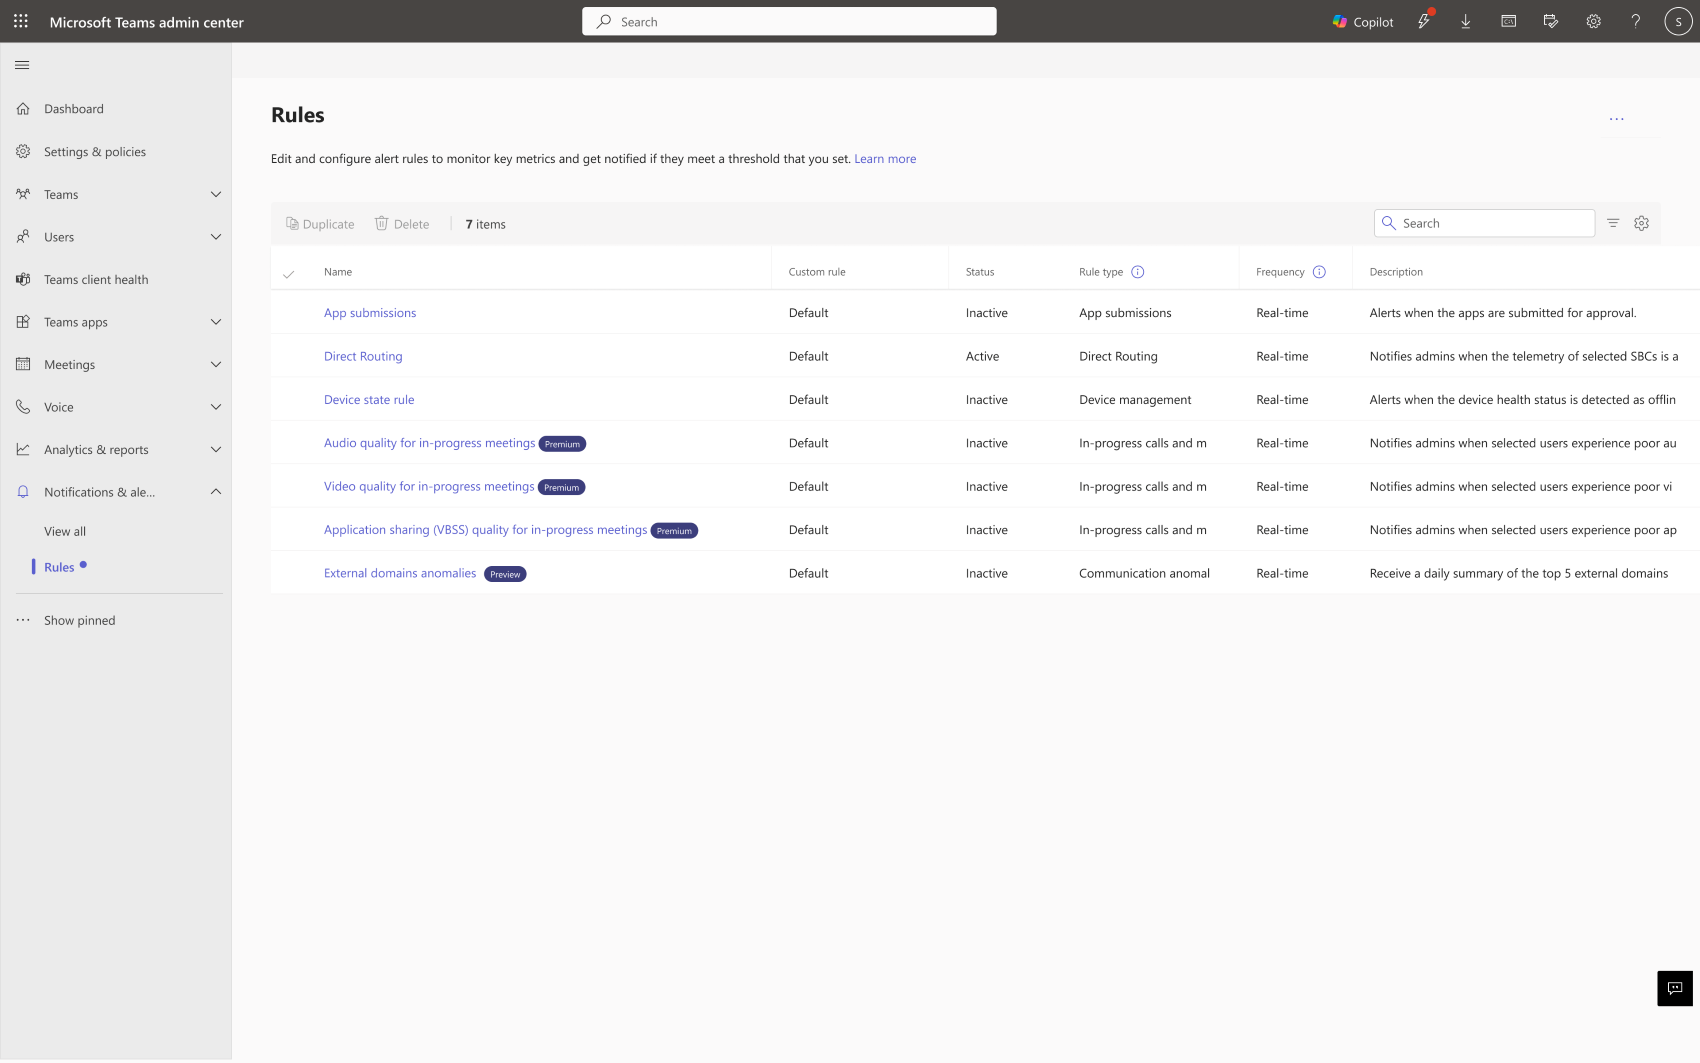Open Audio quality for in-progress meetings rule
This screenshot has width=1700, height=1063.
tap(429, 443)
